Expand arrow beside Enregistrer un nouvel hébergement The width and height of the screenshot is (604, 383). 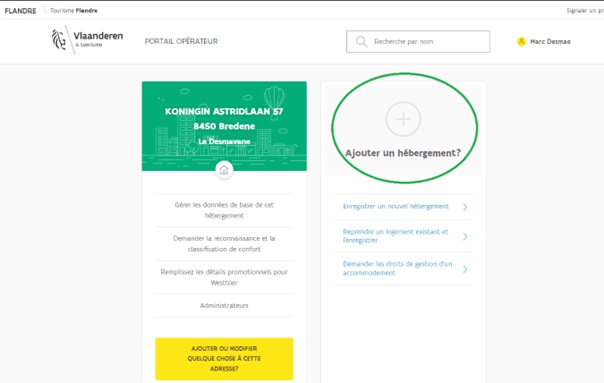[465, 207]
